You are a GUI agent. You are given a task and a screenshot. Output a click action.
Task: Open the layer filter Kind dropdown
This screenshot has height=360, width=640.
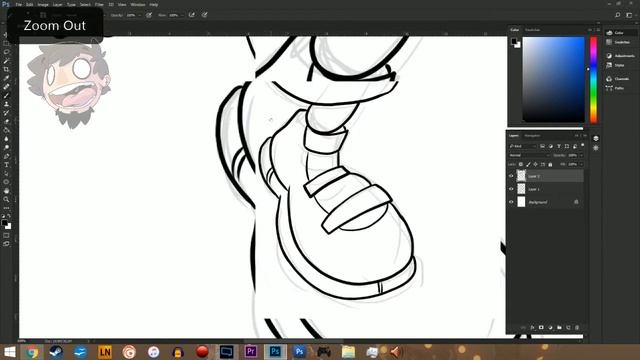[522, 146]
